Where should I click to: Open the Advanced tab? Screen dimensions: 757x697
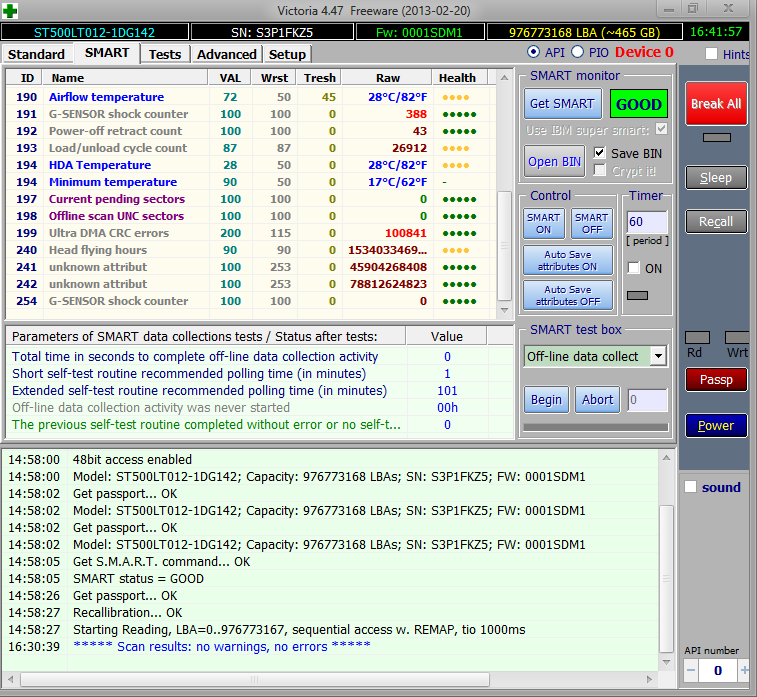[226, 54]
